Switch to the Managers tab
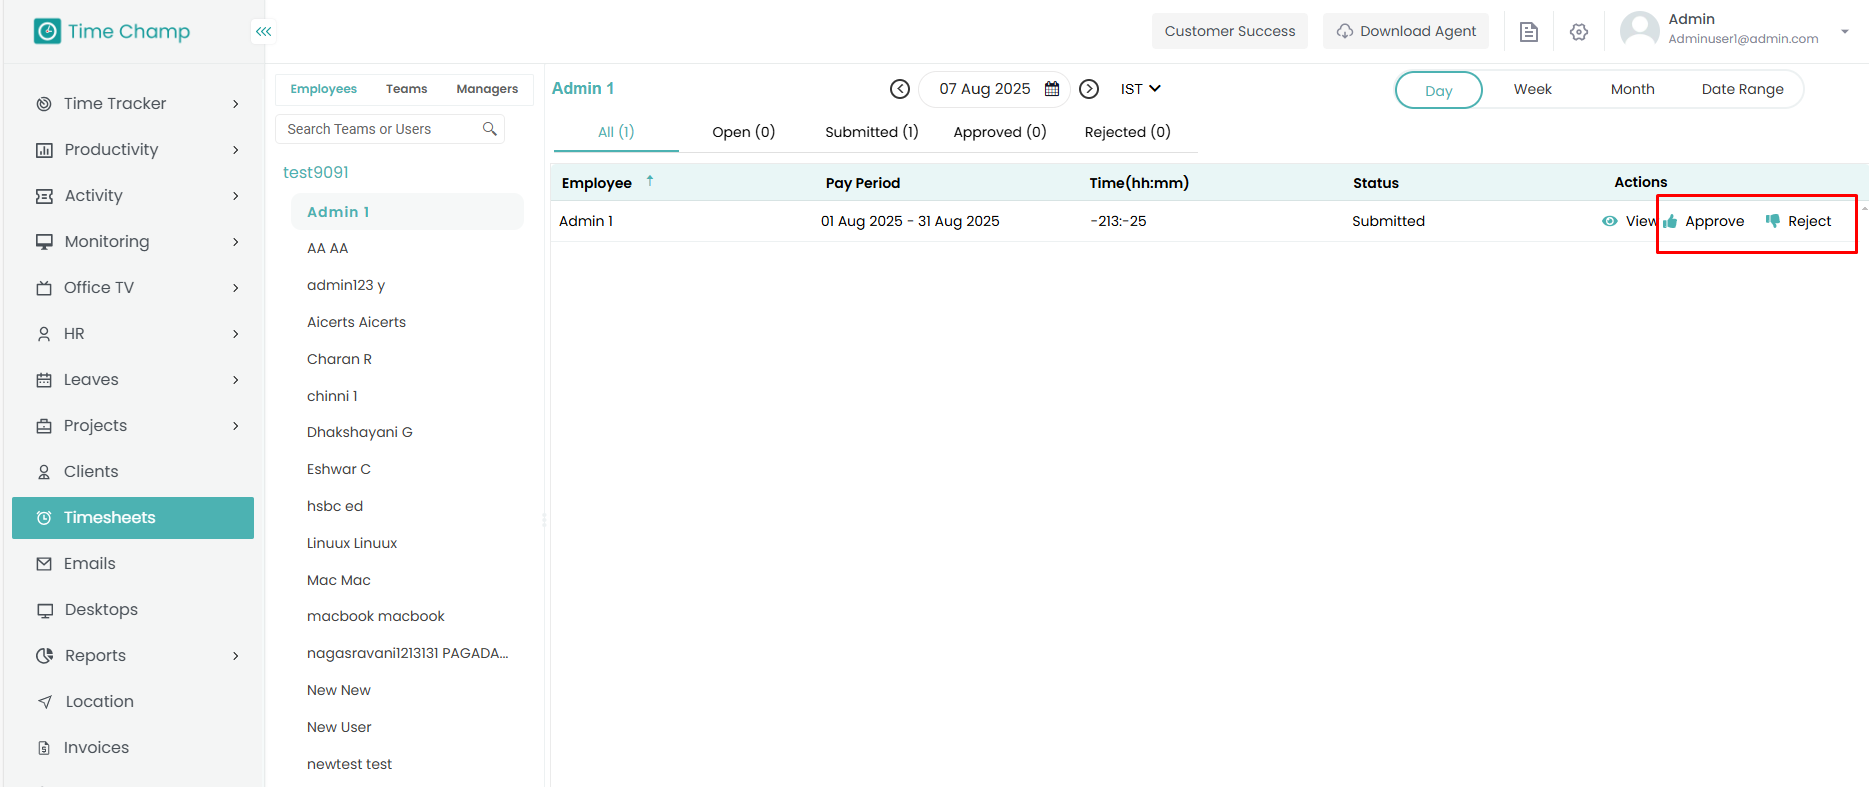Viewport: 1869px width, 787px height. [487, 89]
